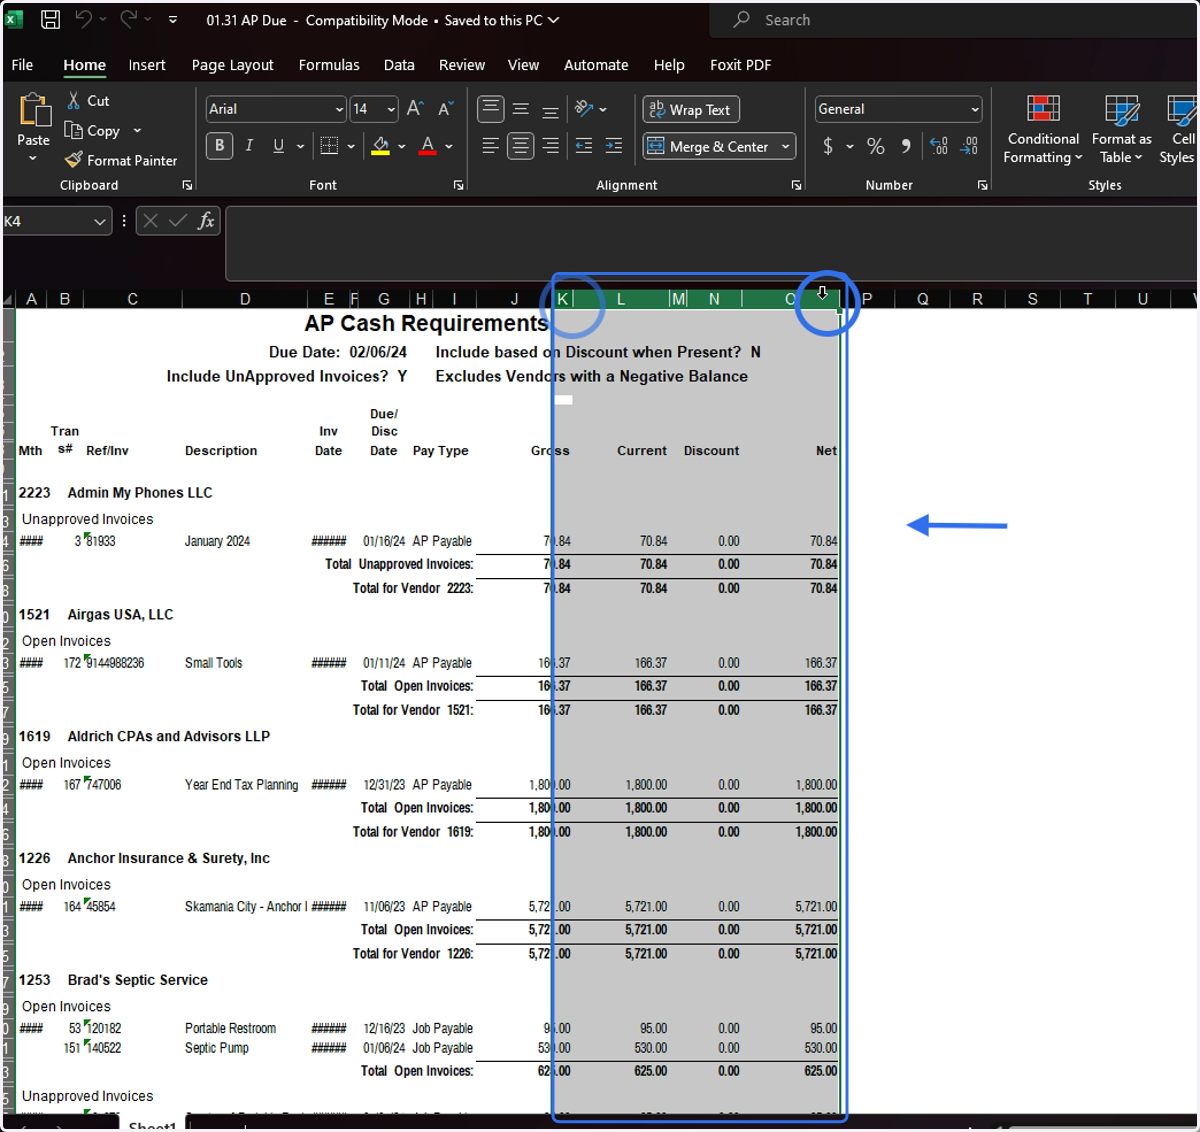The width and height of the screenshot is (1200, 1132).
Task: Undo the last action
Action: [84, 19]
